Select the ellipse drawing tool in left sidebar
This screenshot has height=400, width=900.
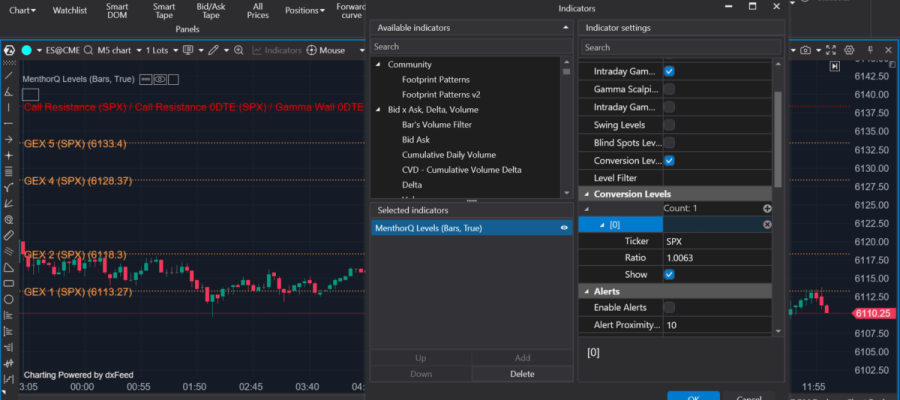pos(8,299)
